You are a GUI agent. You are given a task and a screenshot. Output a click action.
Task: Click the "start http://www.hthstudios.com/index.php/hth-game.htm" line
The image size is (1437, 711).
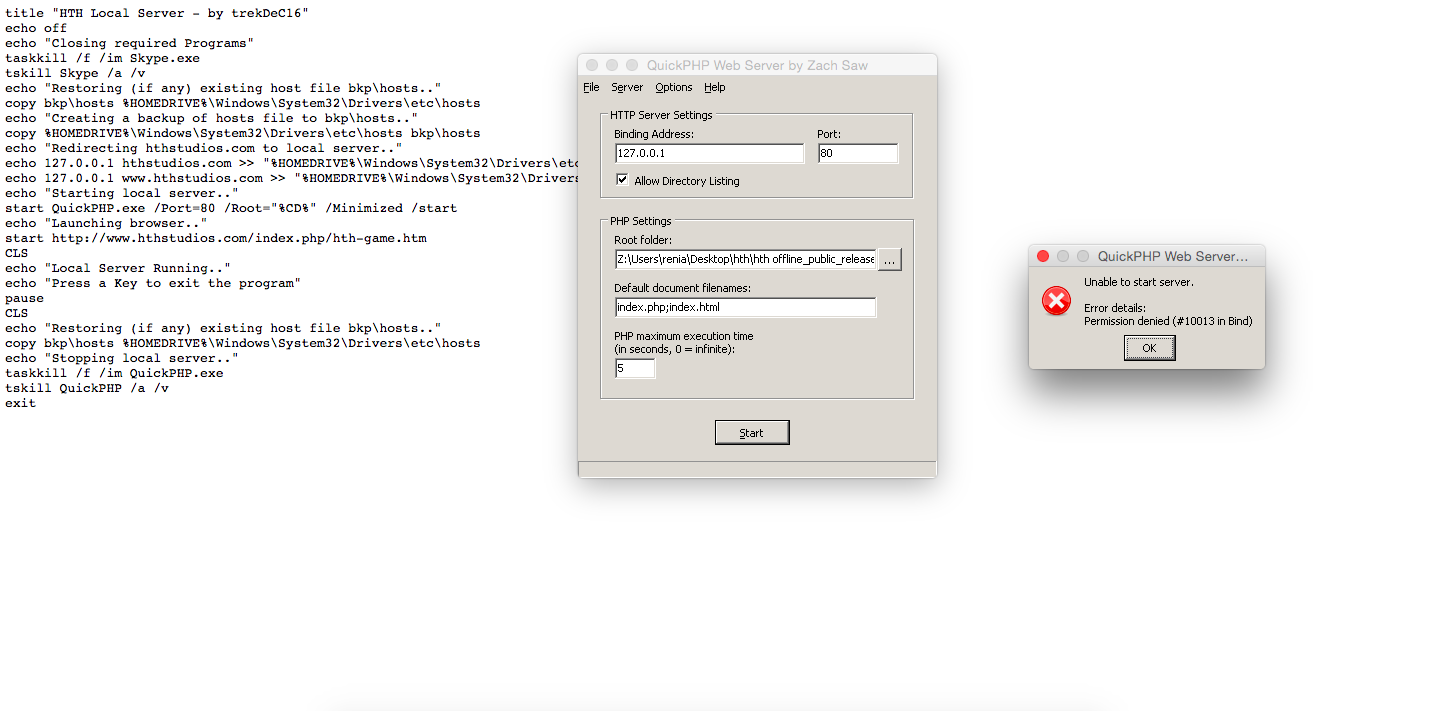[216, 238]
